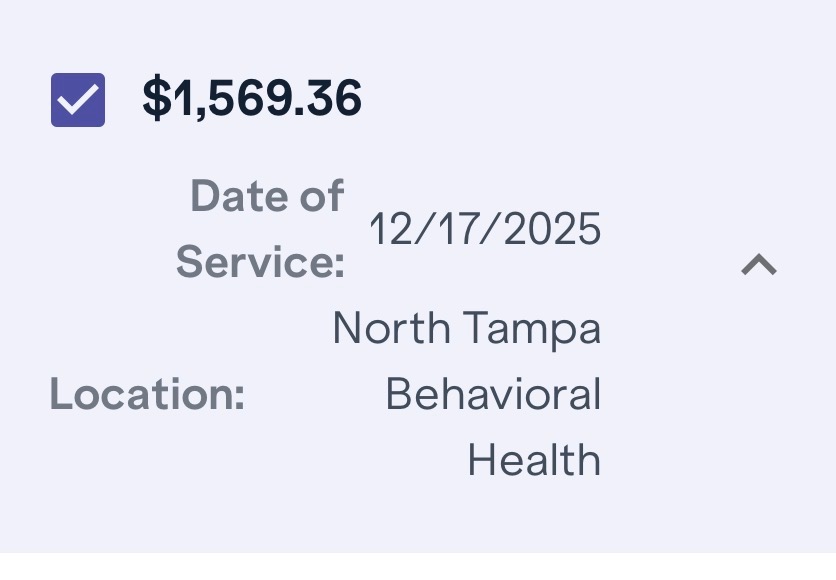The width and height of the screenshot is (836, 580).
Task: Click the white checkmark icon
Action: (x=78, y=100)
